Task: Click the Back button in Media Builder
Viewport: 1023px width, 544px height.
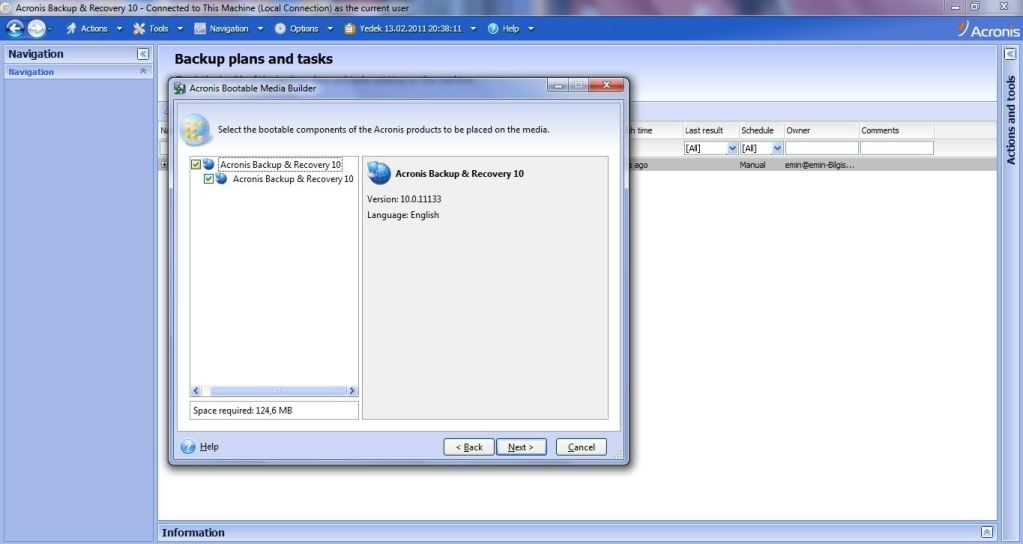Action: tap(468, 447)
